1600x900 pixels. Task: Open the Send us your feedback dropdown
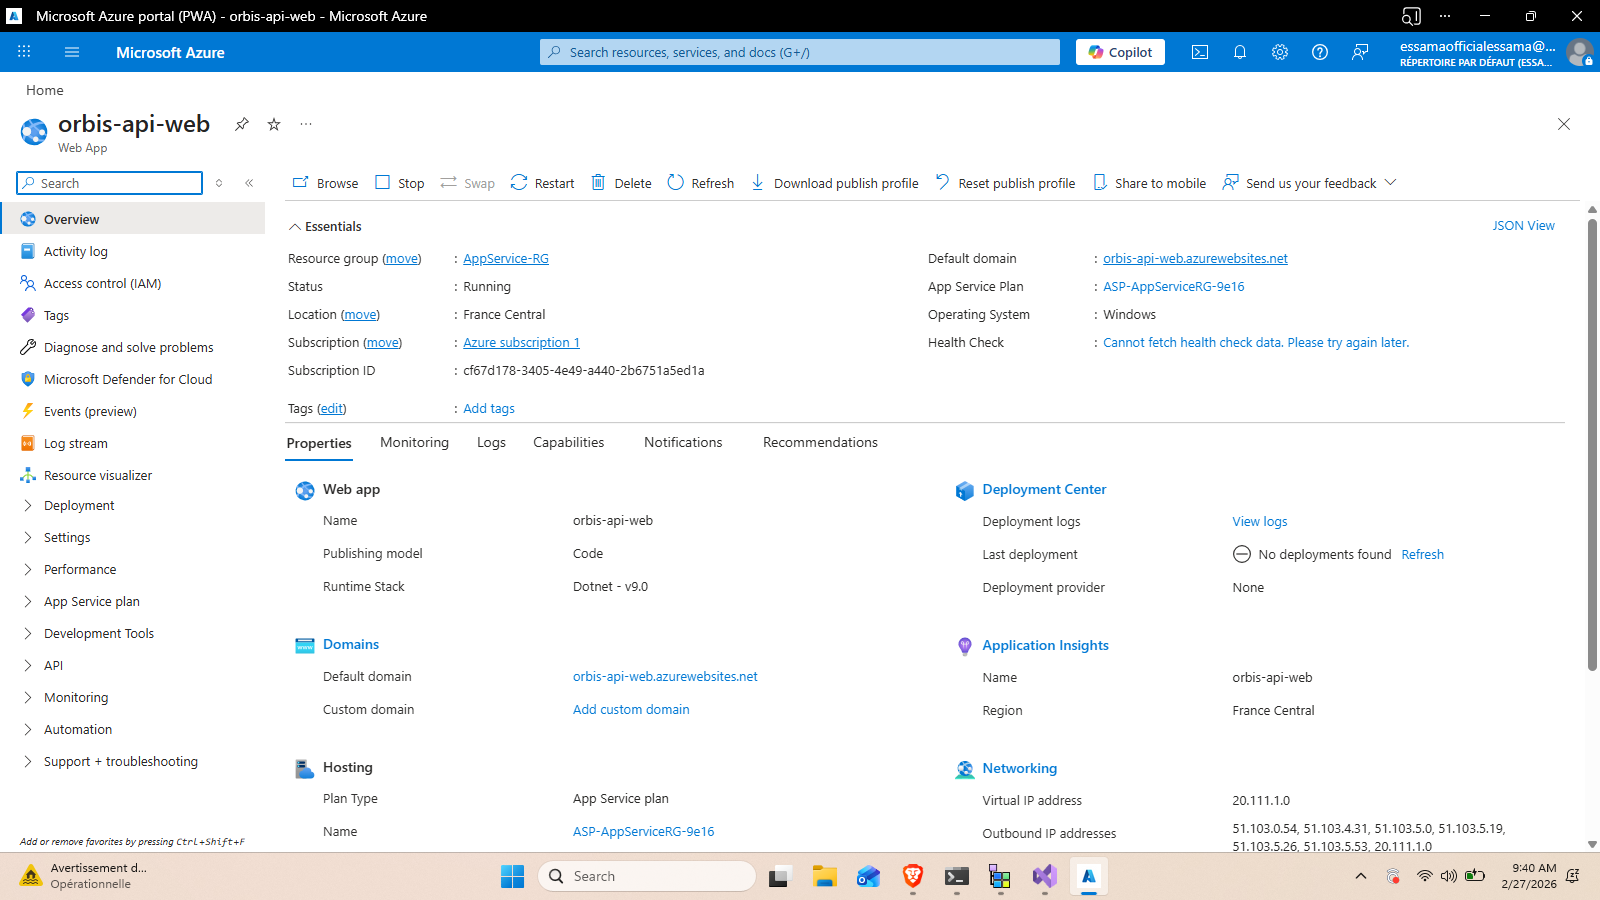coord(1310,183)
